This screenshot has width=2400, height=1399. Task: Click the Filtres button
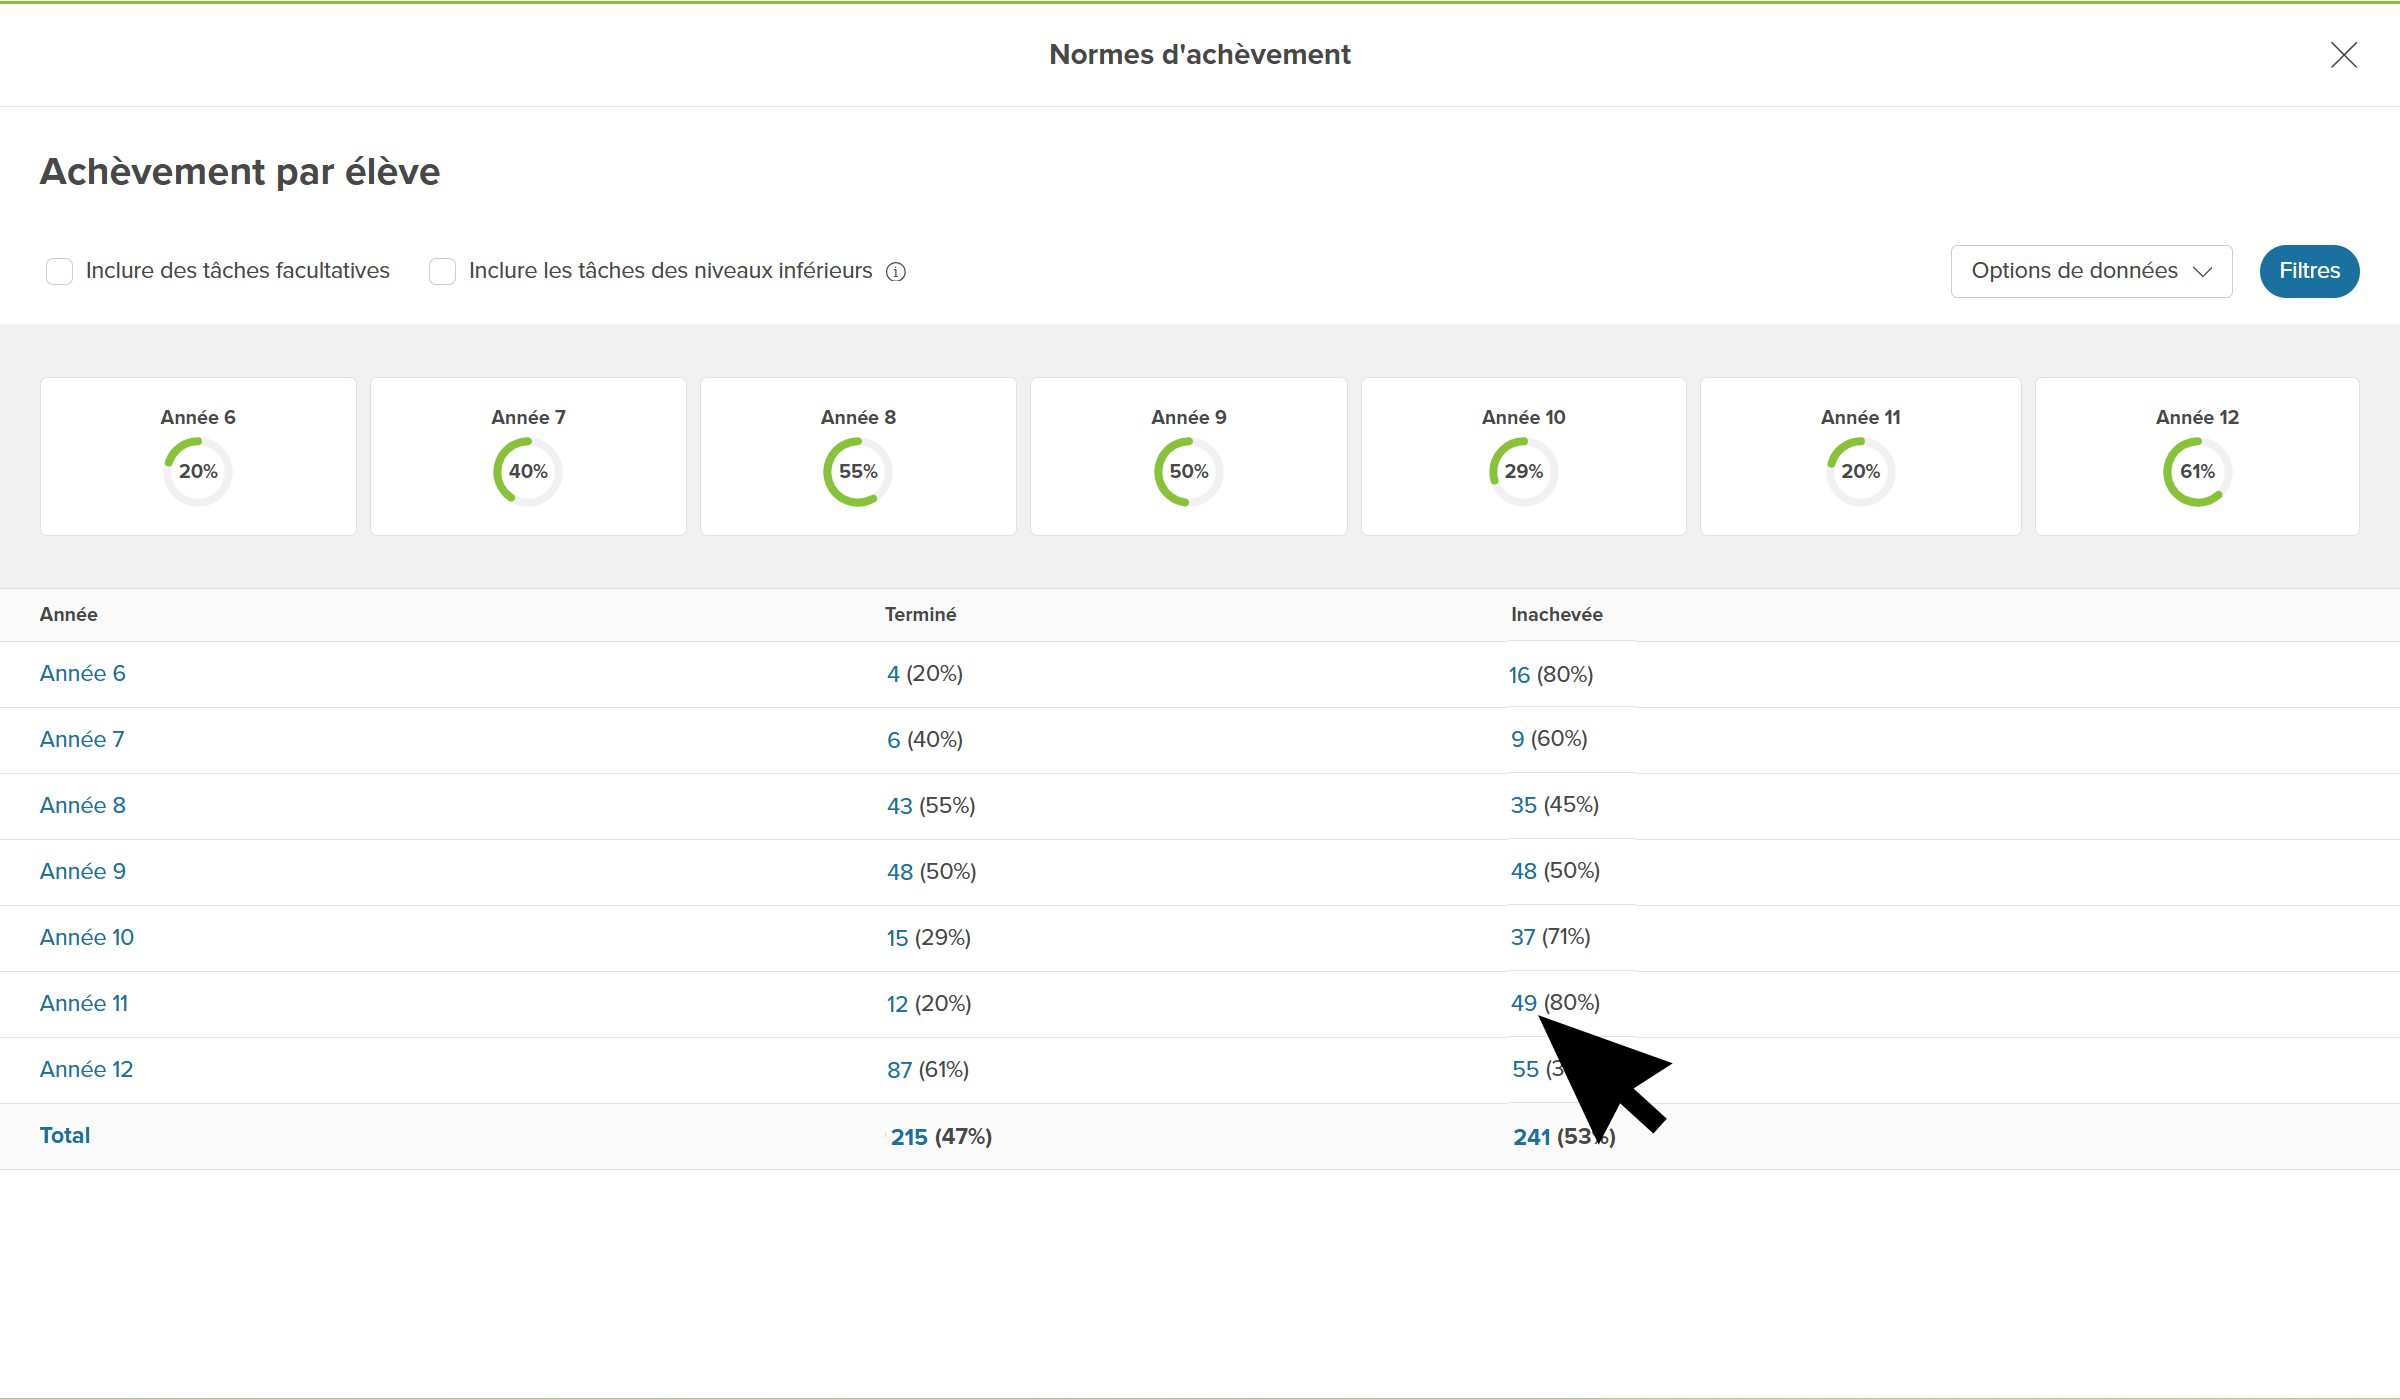[2309, 271]
